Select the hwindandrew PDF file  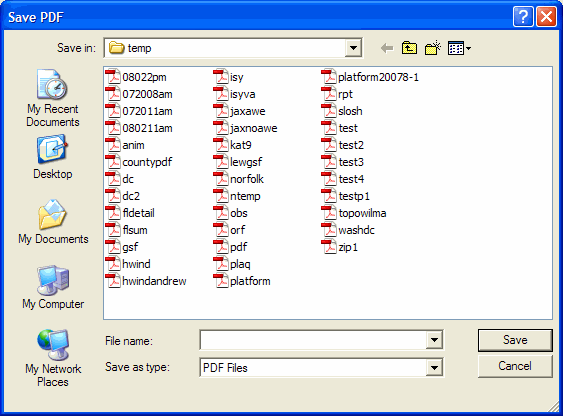tap(146, 281)
